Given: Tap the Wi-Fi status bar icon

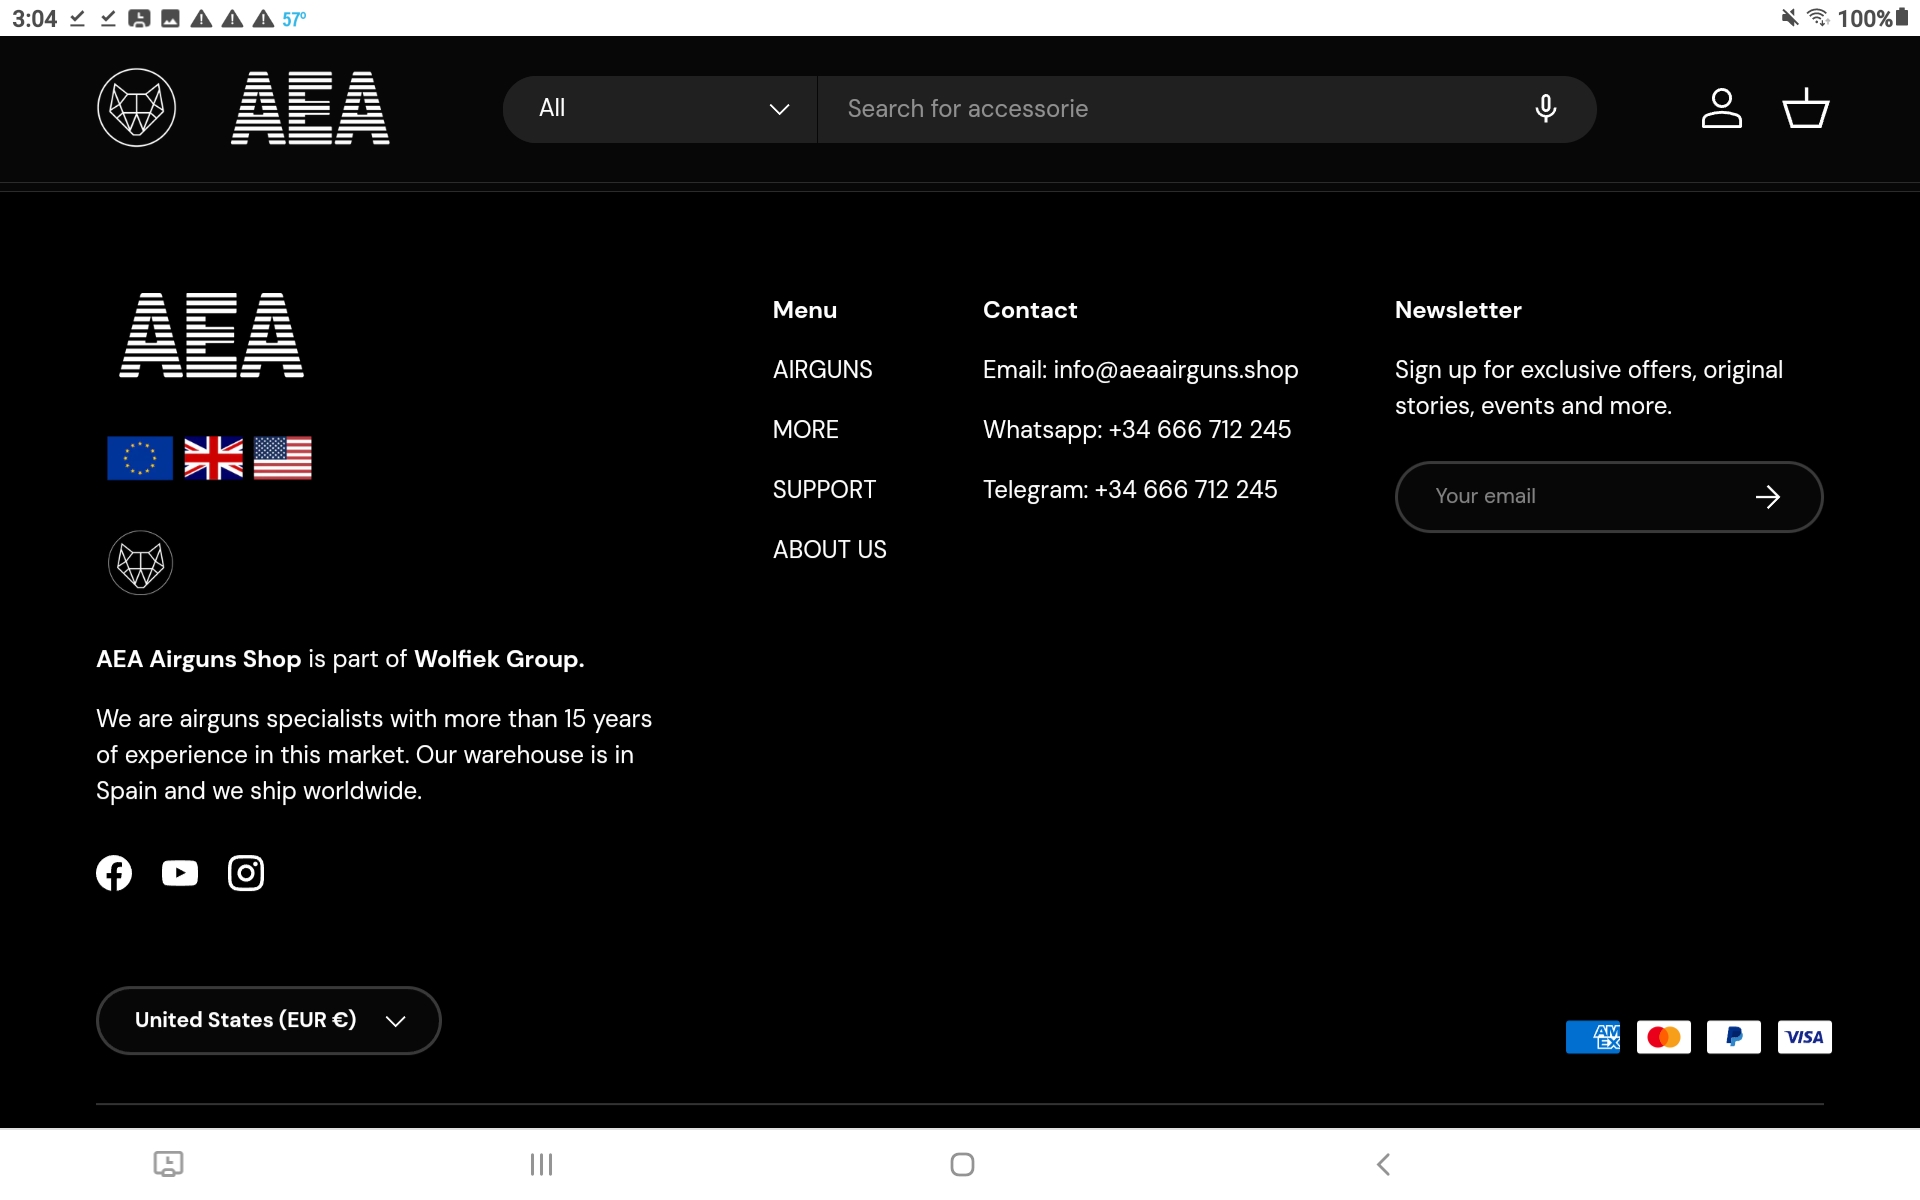Looking at the screenshot, I should [1818, 17].
